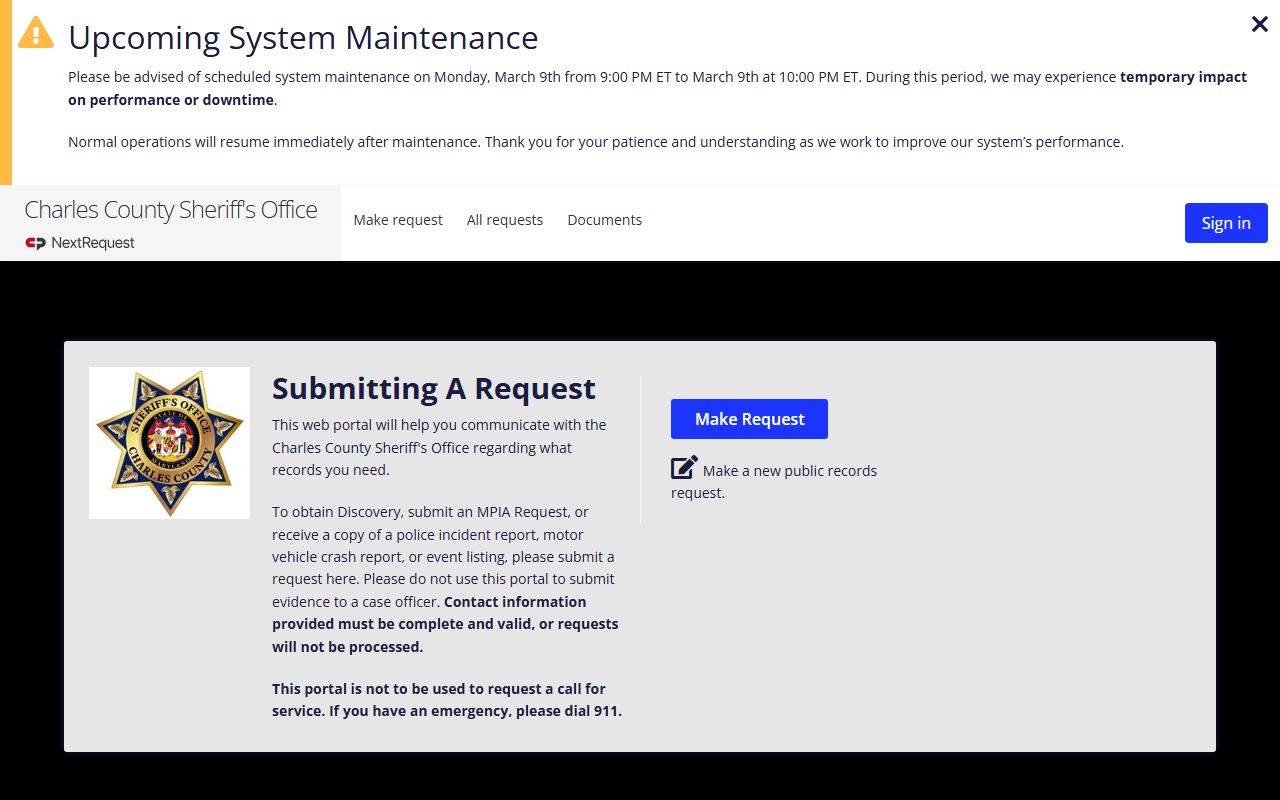1280x800 pixels.
Task: Click the blue Make Request button
Action: (x=749, y=419)
